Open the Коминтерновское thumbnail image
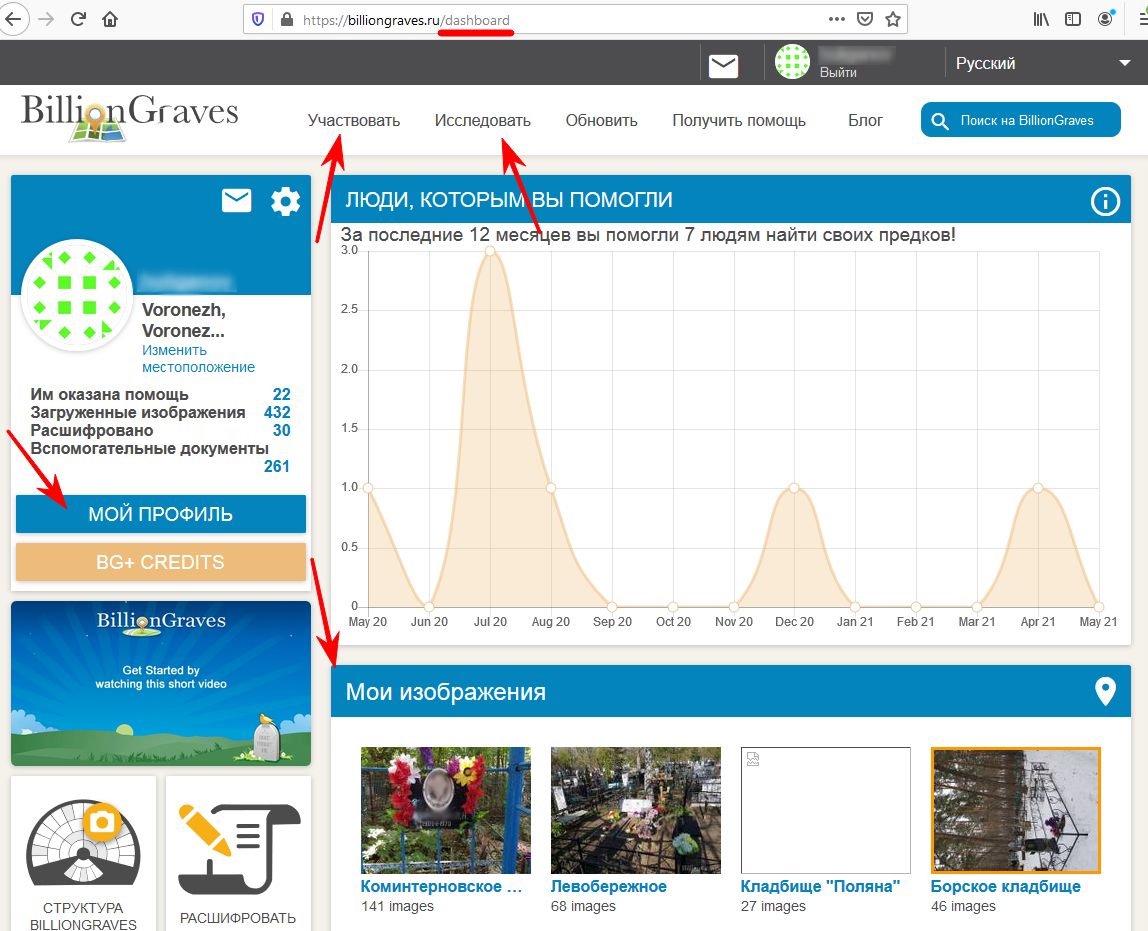 446,810
